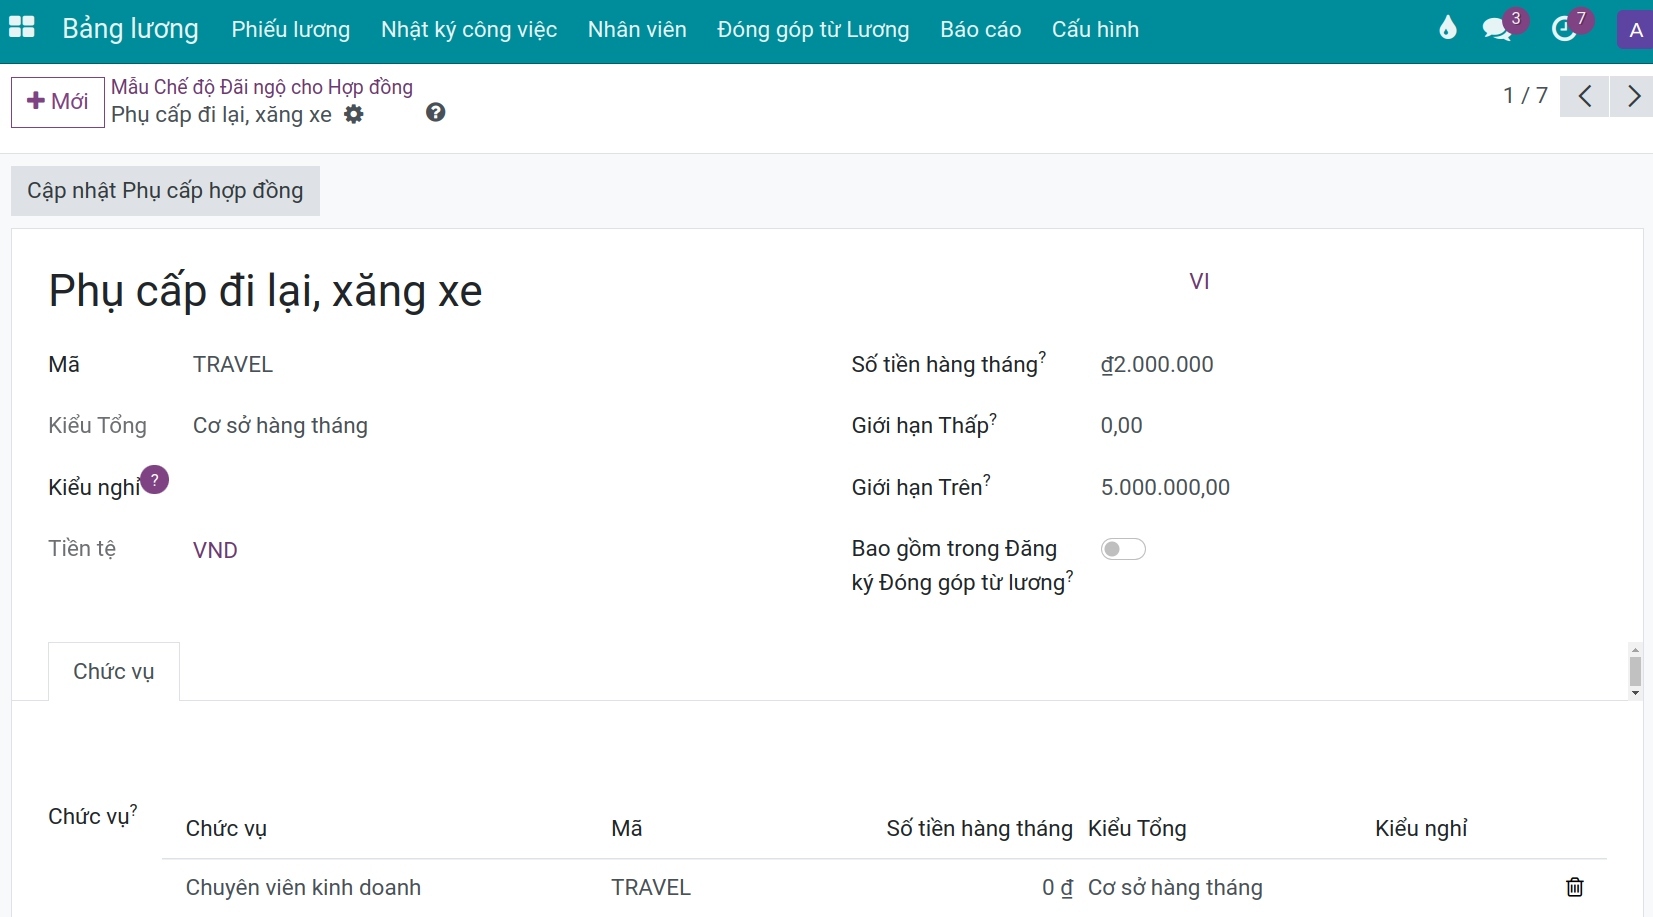The image size is (1653, 917).
Task: Edit the record title Phụ cấp đi lại
Action: click(x=266, y=291)
